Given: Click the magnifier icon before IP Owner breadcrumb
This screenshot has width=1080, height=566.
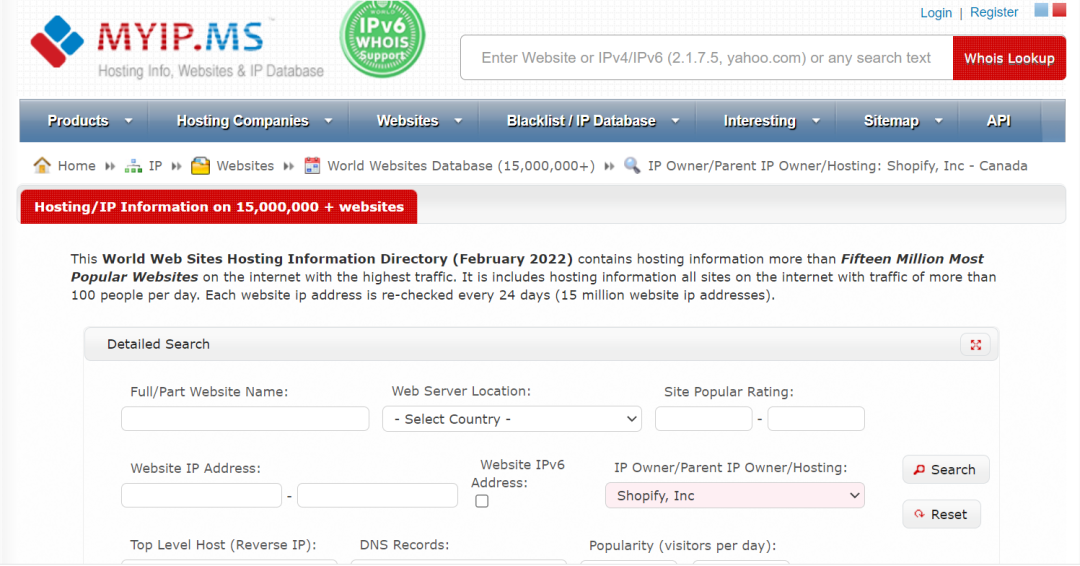Looking at the screenshot, I should [632, 165].
